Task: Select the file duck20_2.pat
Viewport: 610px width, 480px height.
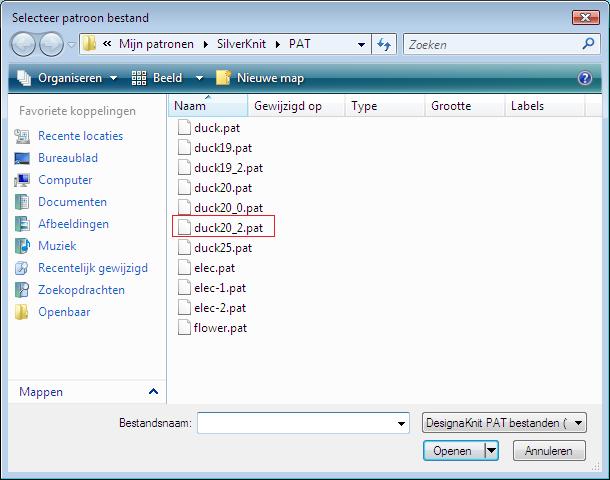Action: 228,228
